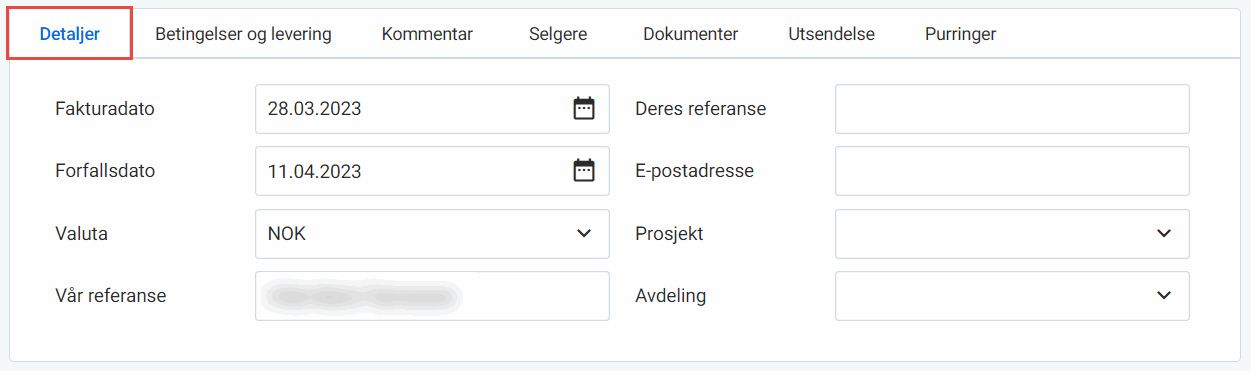Click the Fakturadato date field 28.03.2023
1251x371 pixels.
[x=432, y=109]
